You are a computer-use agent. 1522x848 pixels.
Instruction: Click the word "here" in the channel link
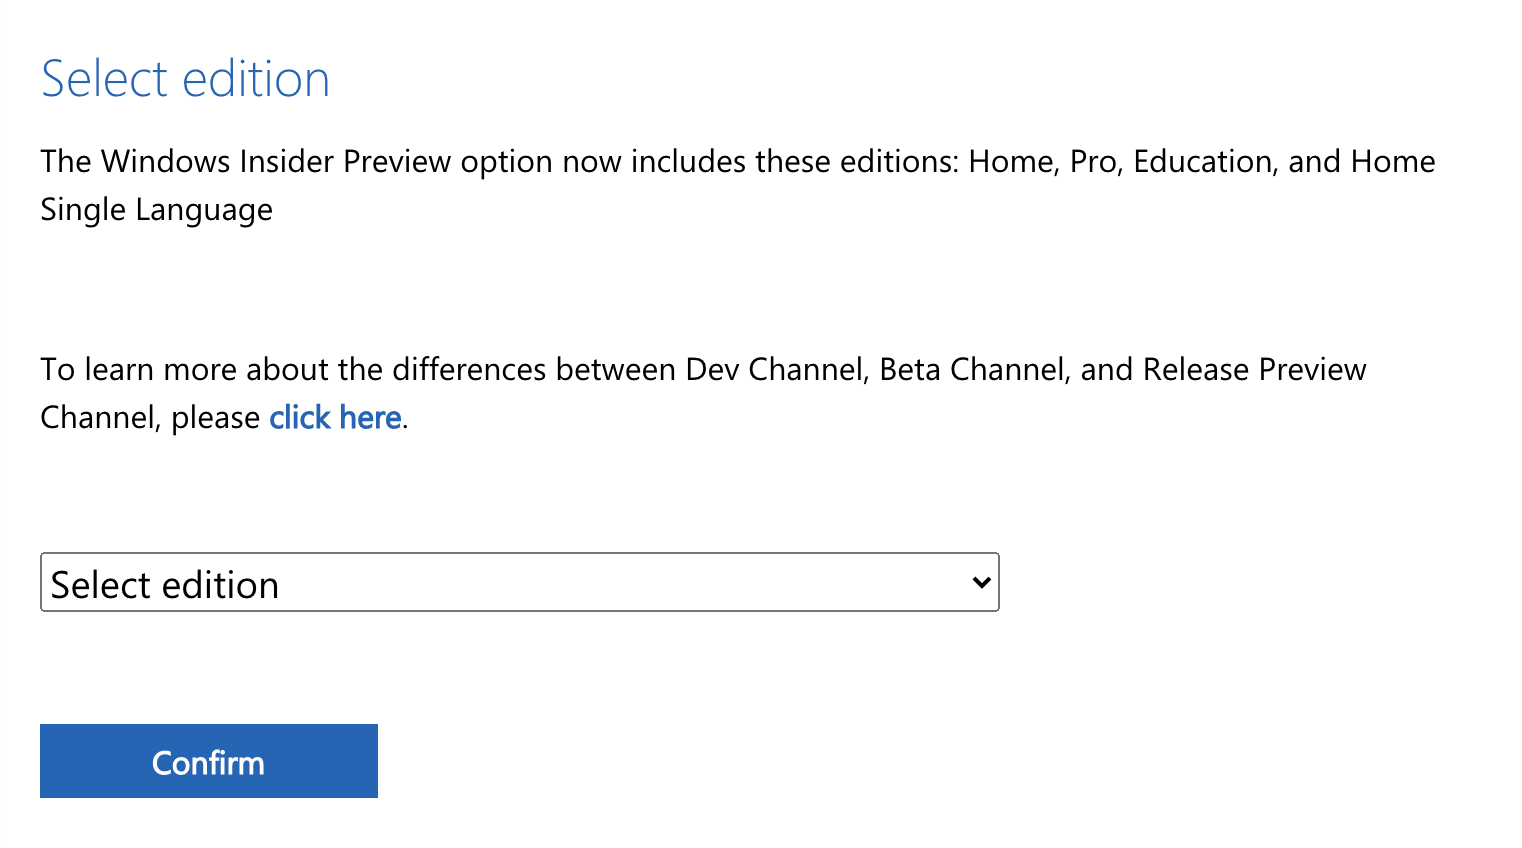point(370,417)
